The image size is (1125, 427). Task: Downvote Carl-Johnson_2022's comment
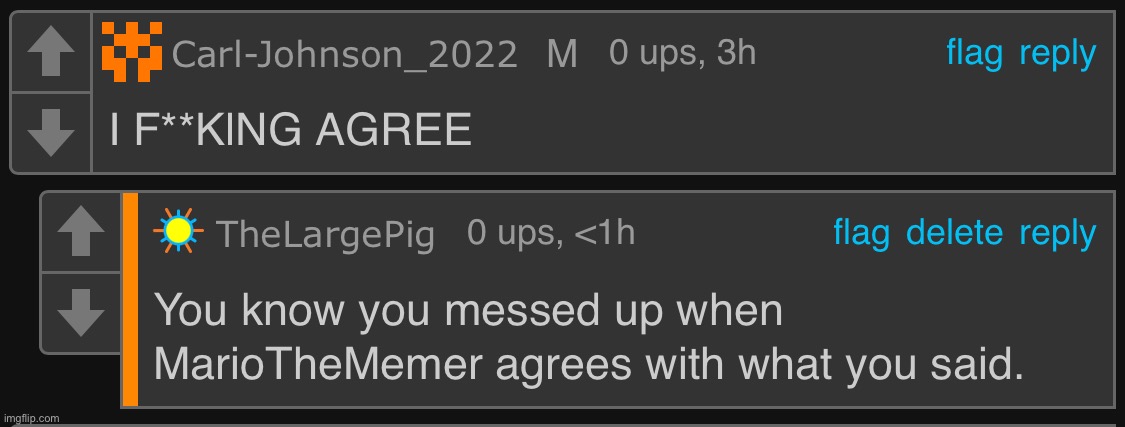tap(50, 132)
